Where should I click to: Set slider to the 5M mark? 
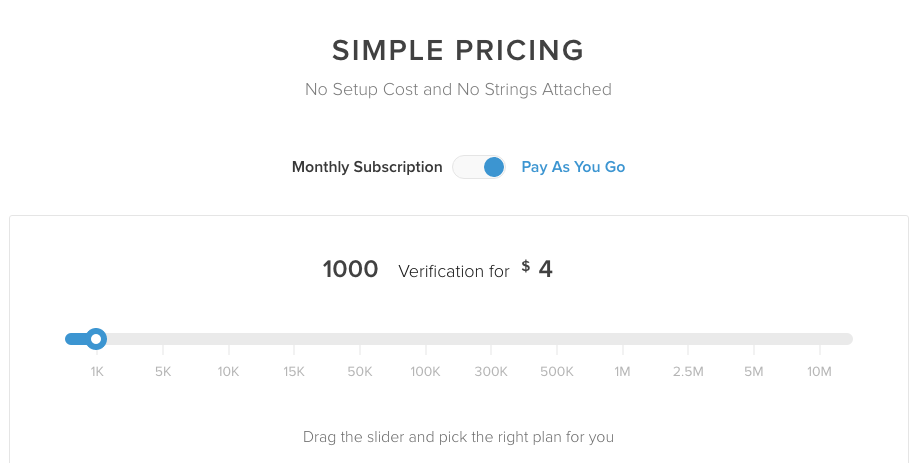coord(754,371)
